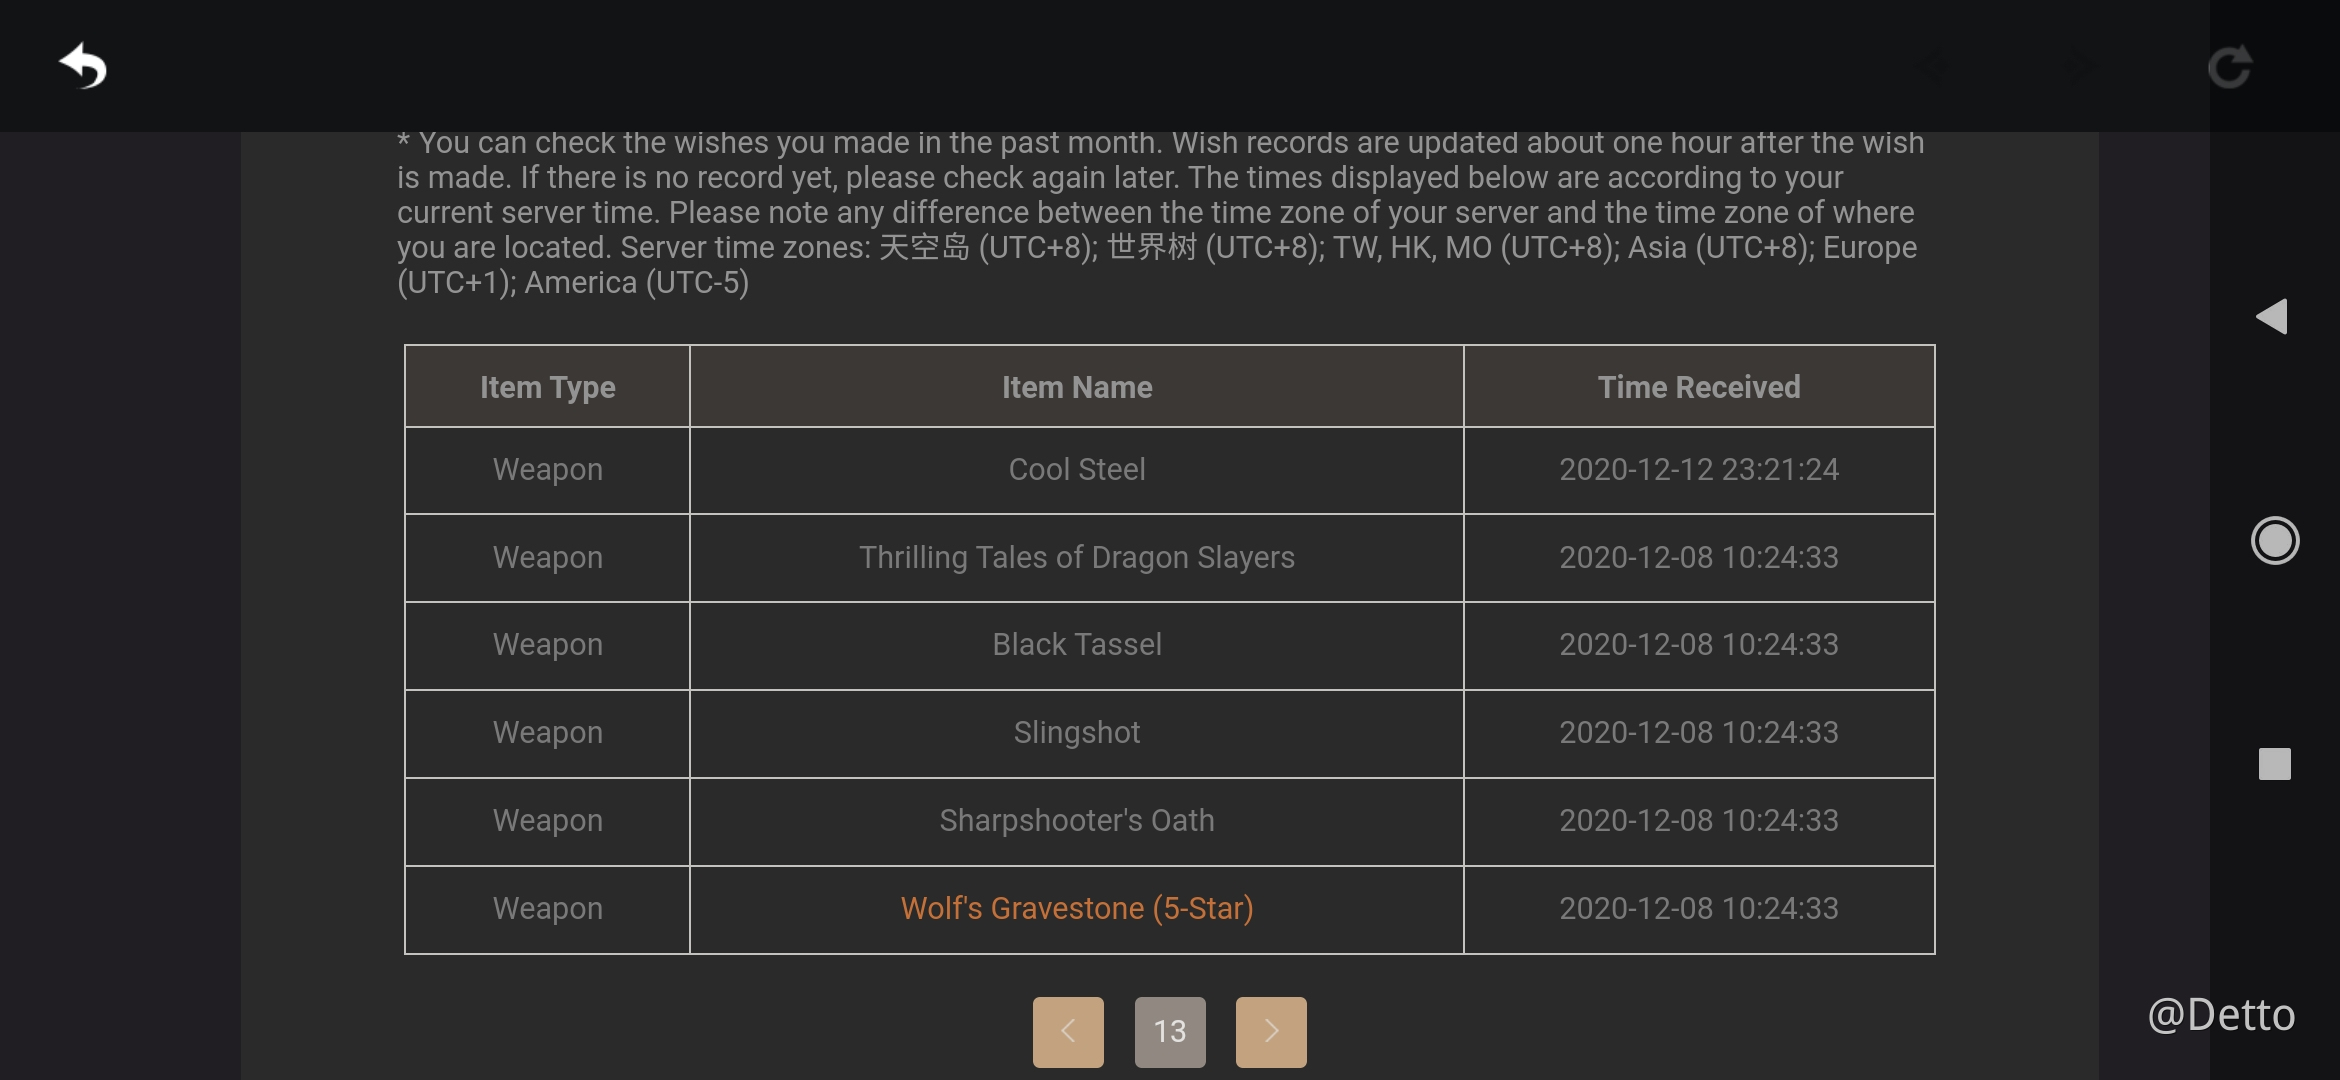Viewport: 2340px width, 1080px height.
Task: Select Thrilling Tales of Dragon Slayers row
Action: click(x=1076, y=557)
